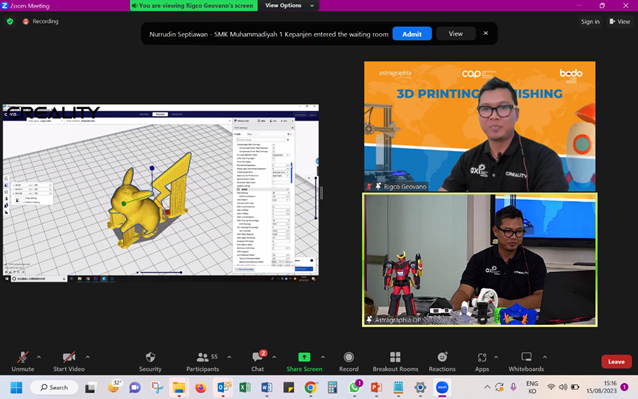The width and height of the screenshot is (638, 399).
Task: Click the green Share Screen button
Action: click(304, 362)
